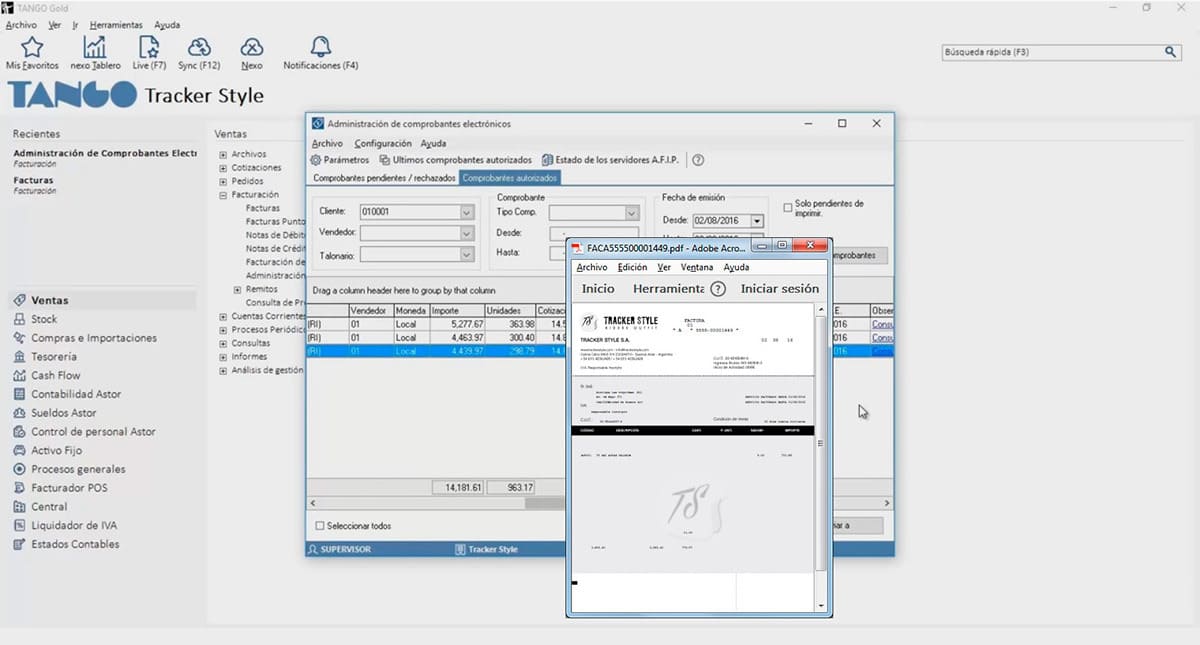Check the Seleccionar todos checkbox
The image size is (1200, 645).
(320, 526)
